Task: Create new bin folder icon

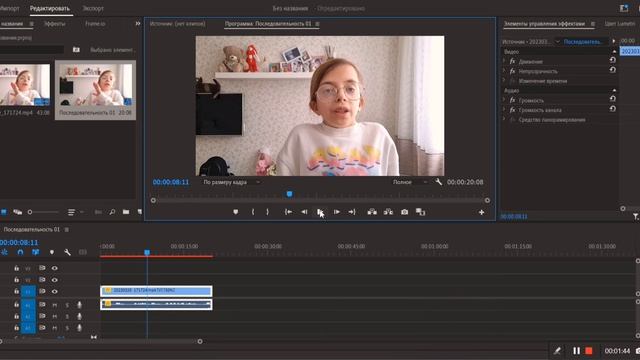Action: point(126,212)
